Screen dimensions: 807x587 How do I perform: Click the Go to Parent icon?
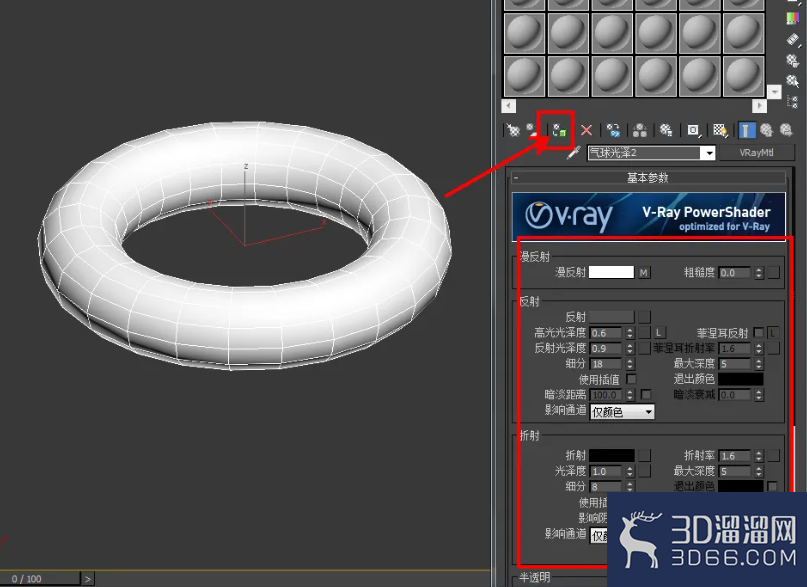[766, 130]
